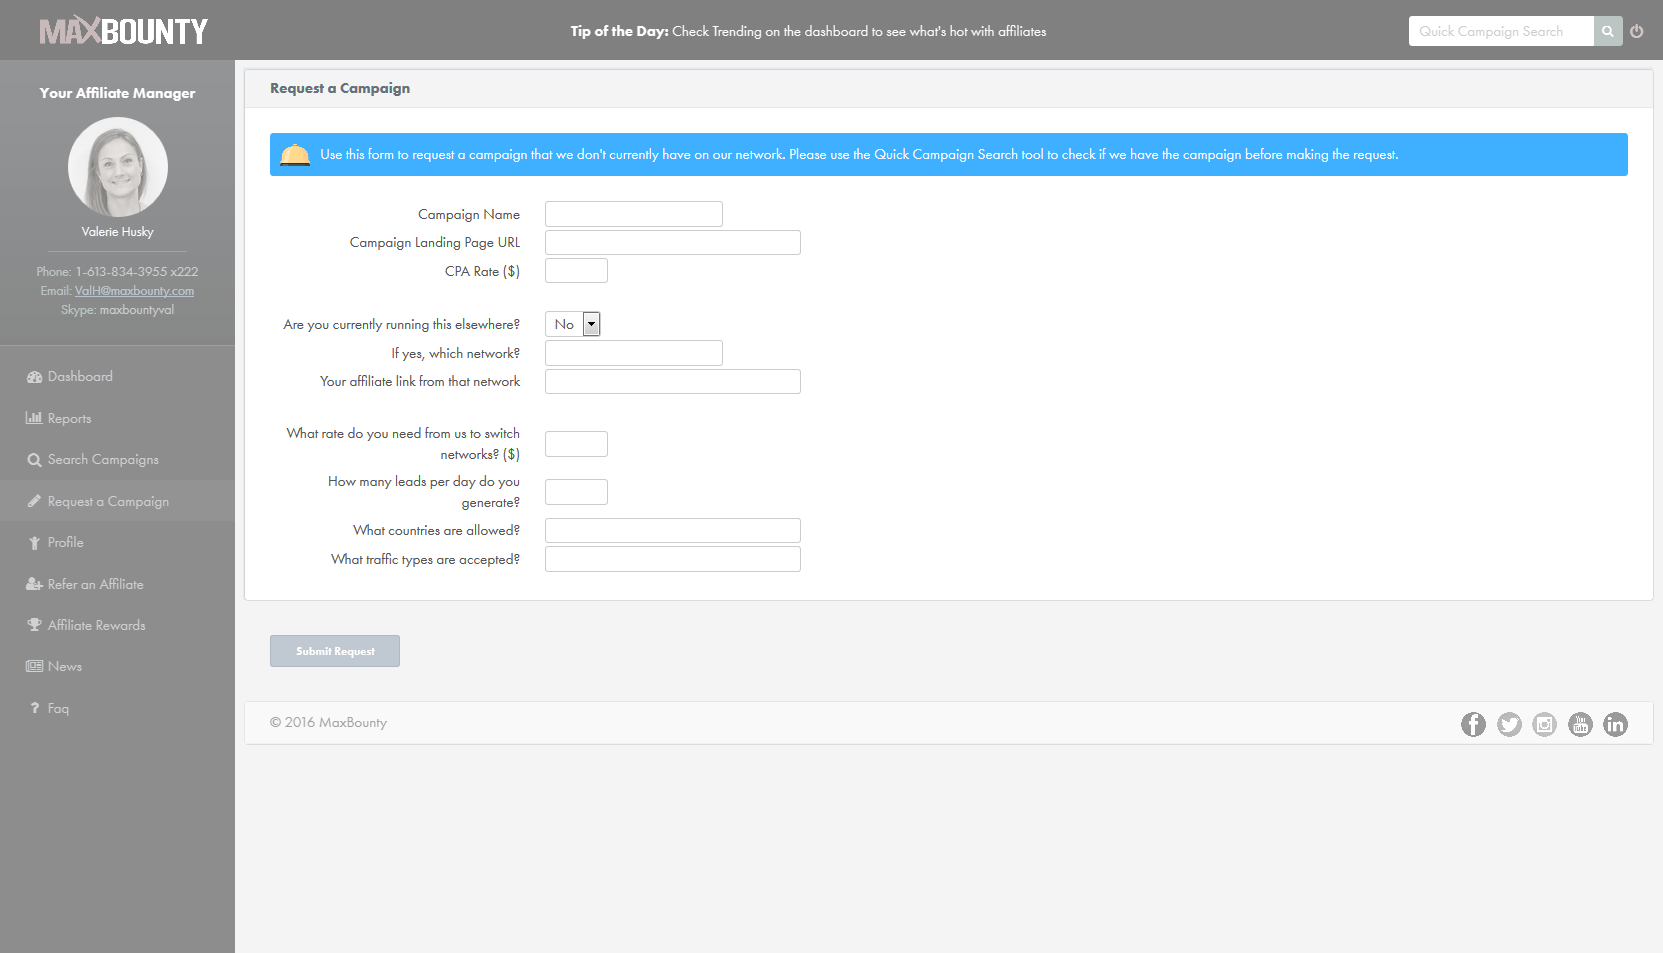Open News in the sidebar
The image size is (1663, 953).
click(x=65, y=666)
